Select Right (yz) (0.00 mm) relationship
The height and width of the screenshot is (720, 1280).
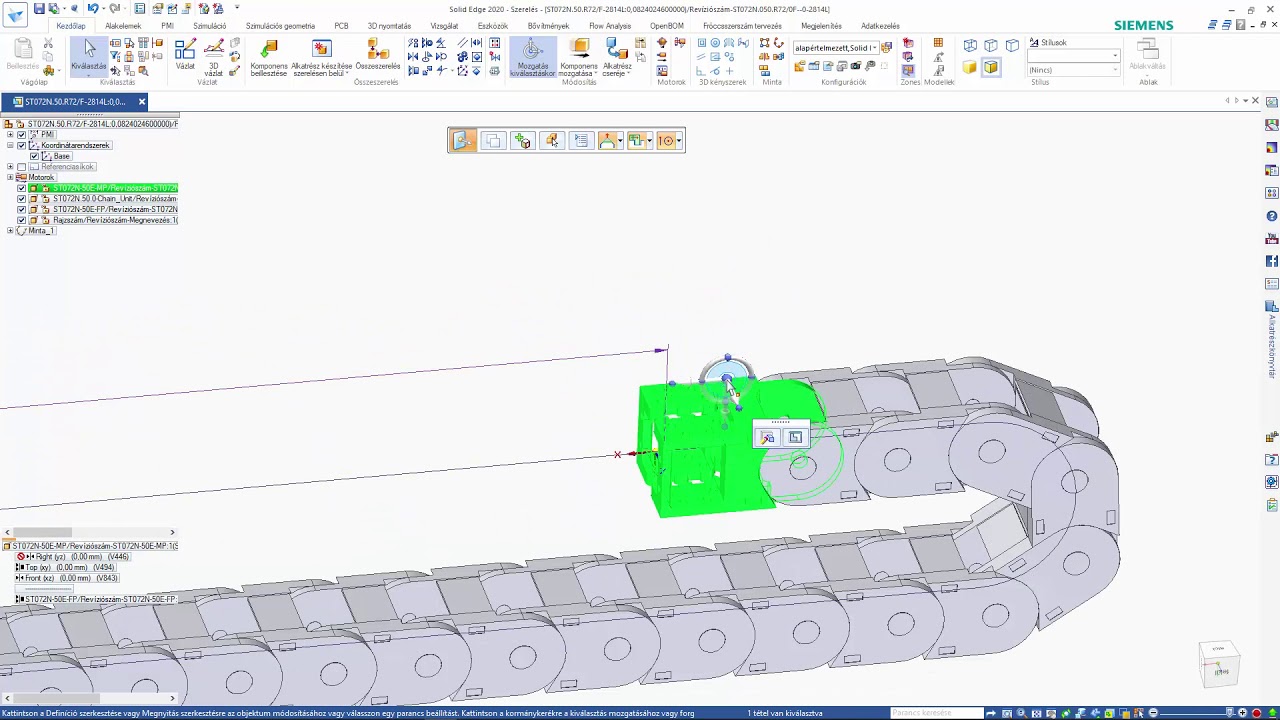coord(72,556)
